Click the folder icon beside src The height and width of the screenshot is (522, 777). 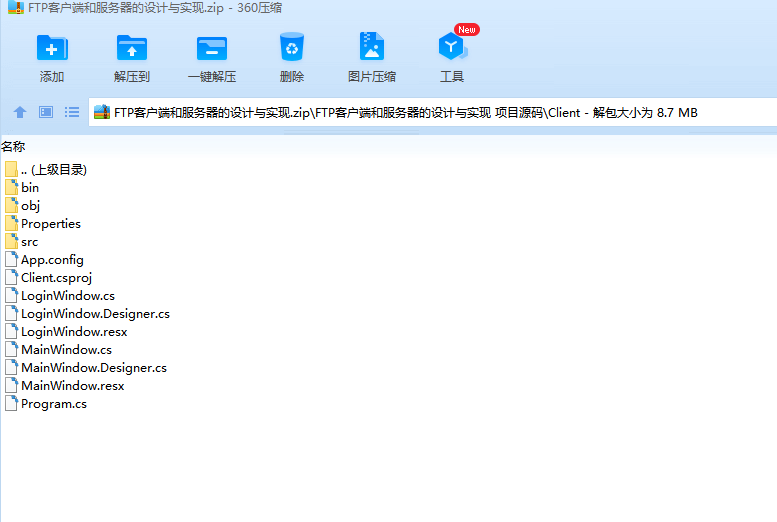(x=11, y=241)
